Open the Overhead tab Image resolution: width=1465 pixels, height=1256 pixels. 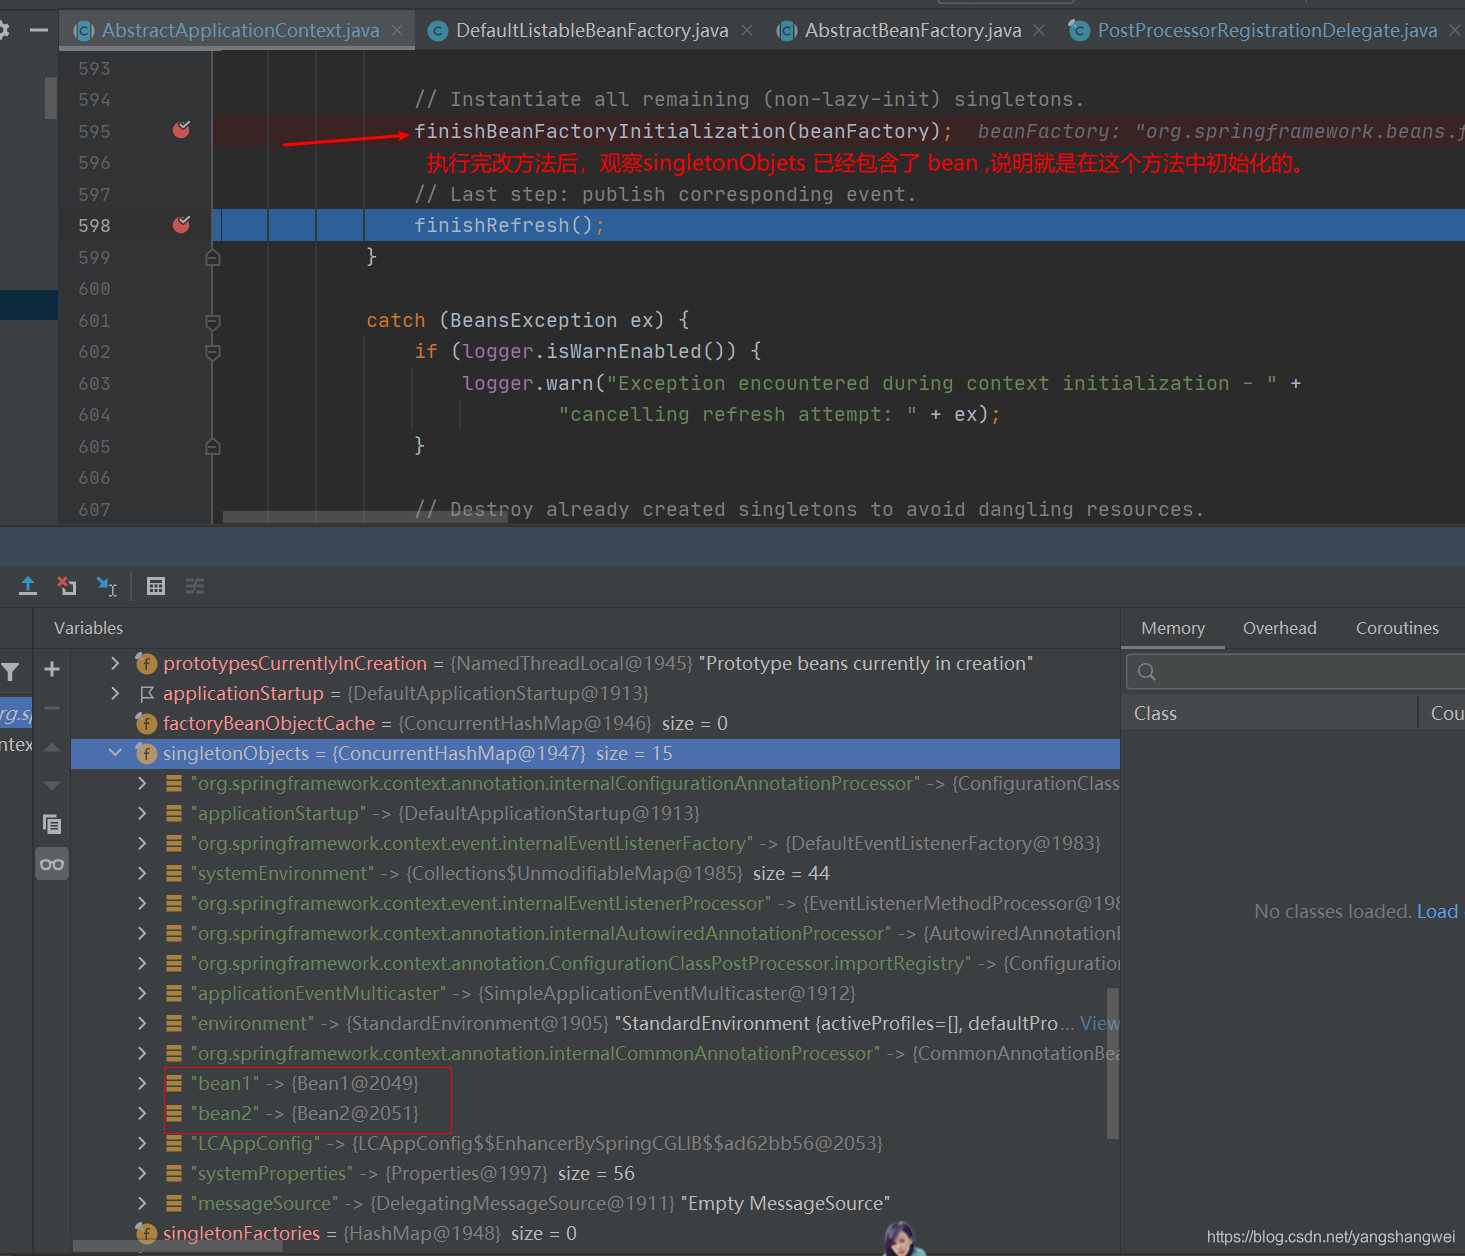tap(1279, 628)
